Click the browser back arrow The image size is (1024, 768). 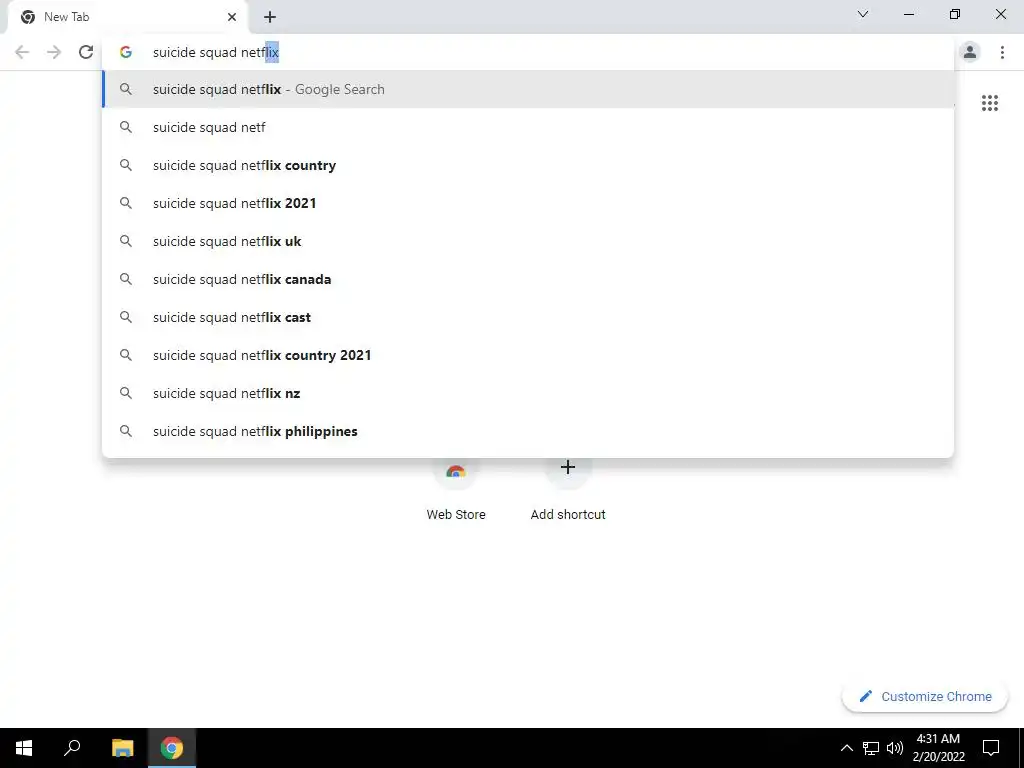pyautogui.click(x=22, y=52)
